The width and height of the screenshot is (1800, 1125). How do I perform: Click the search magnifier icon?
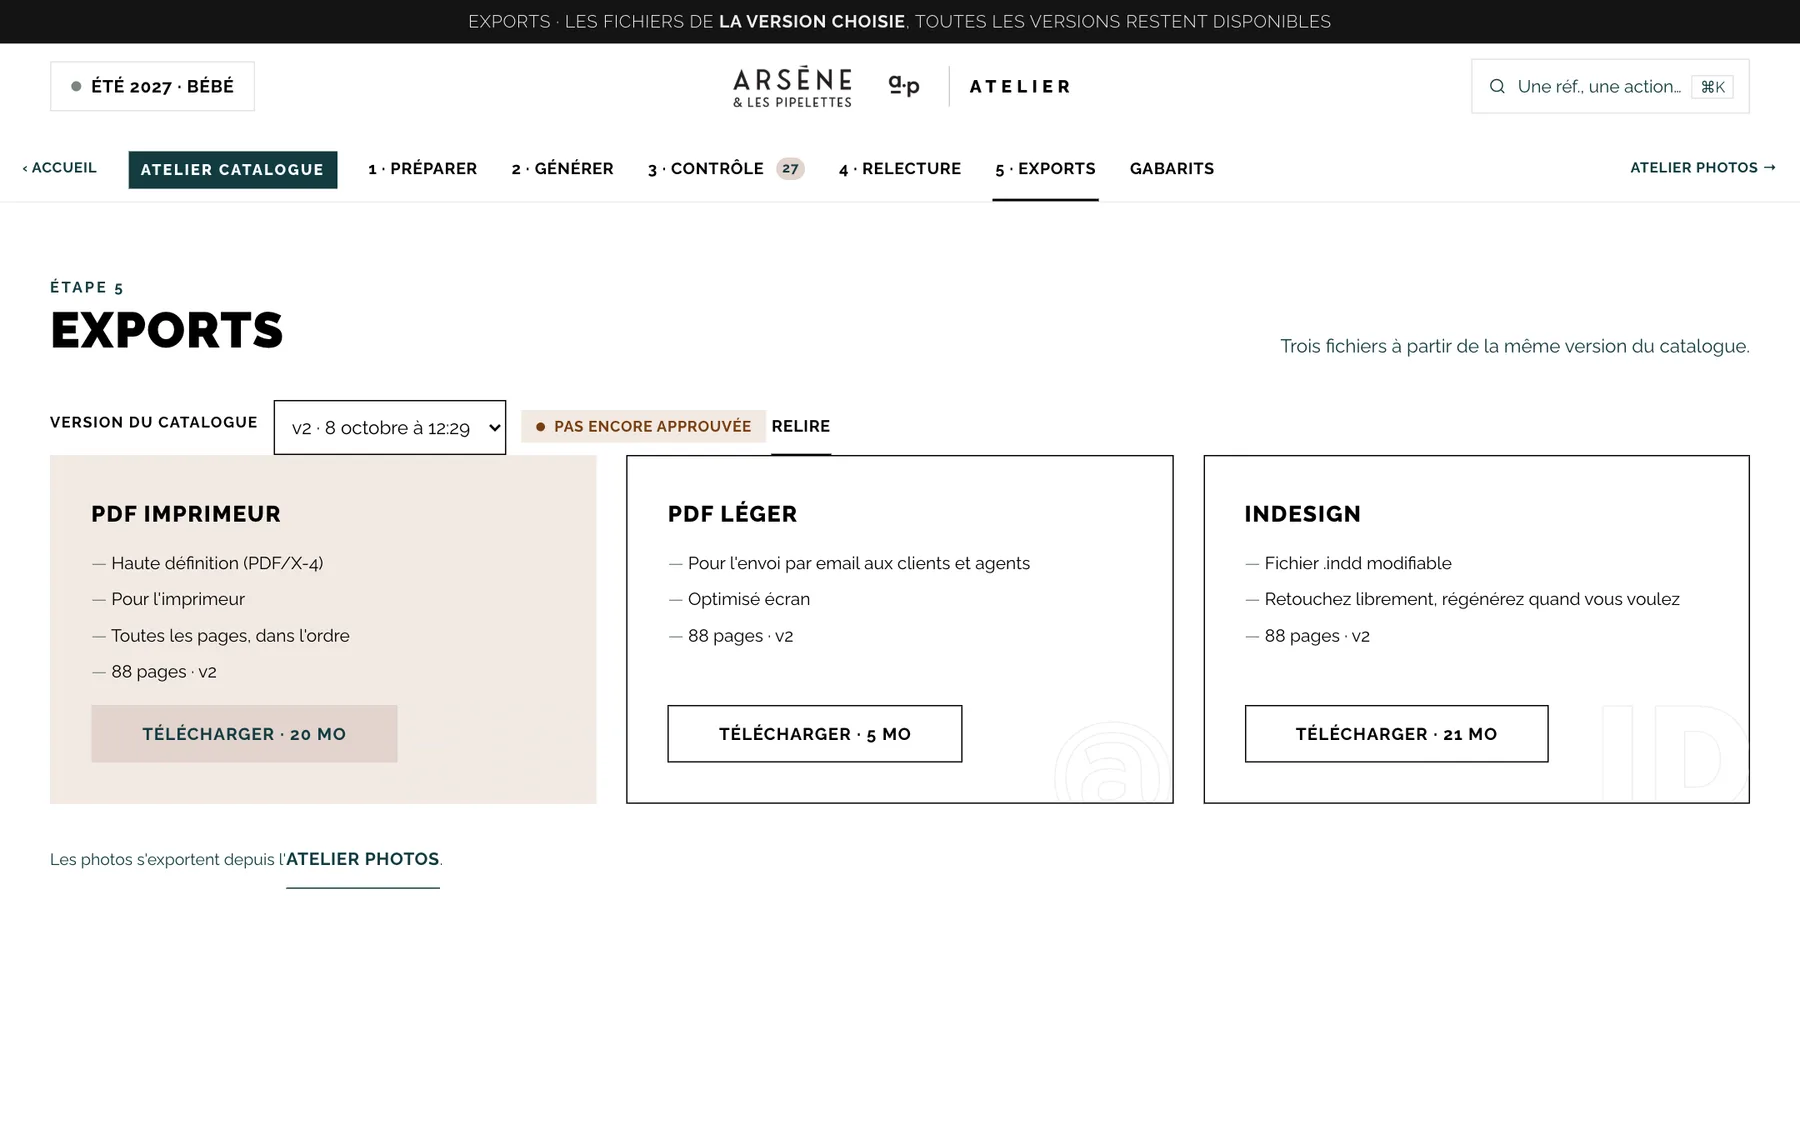pos(1497,87)
